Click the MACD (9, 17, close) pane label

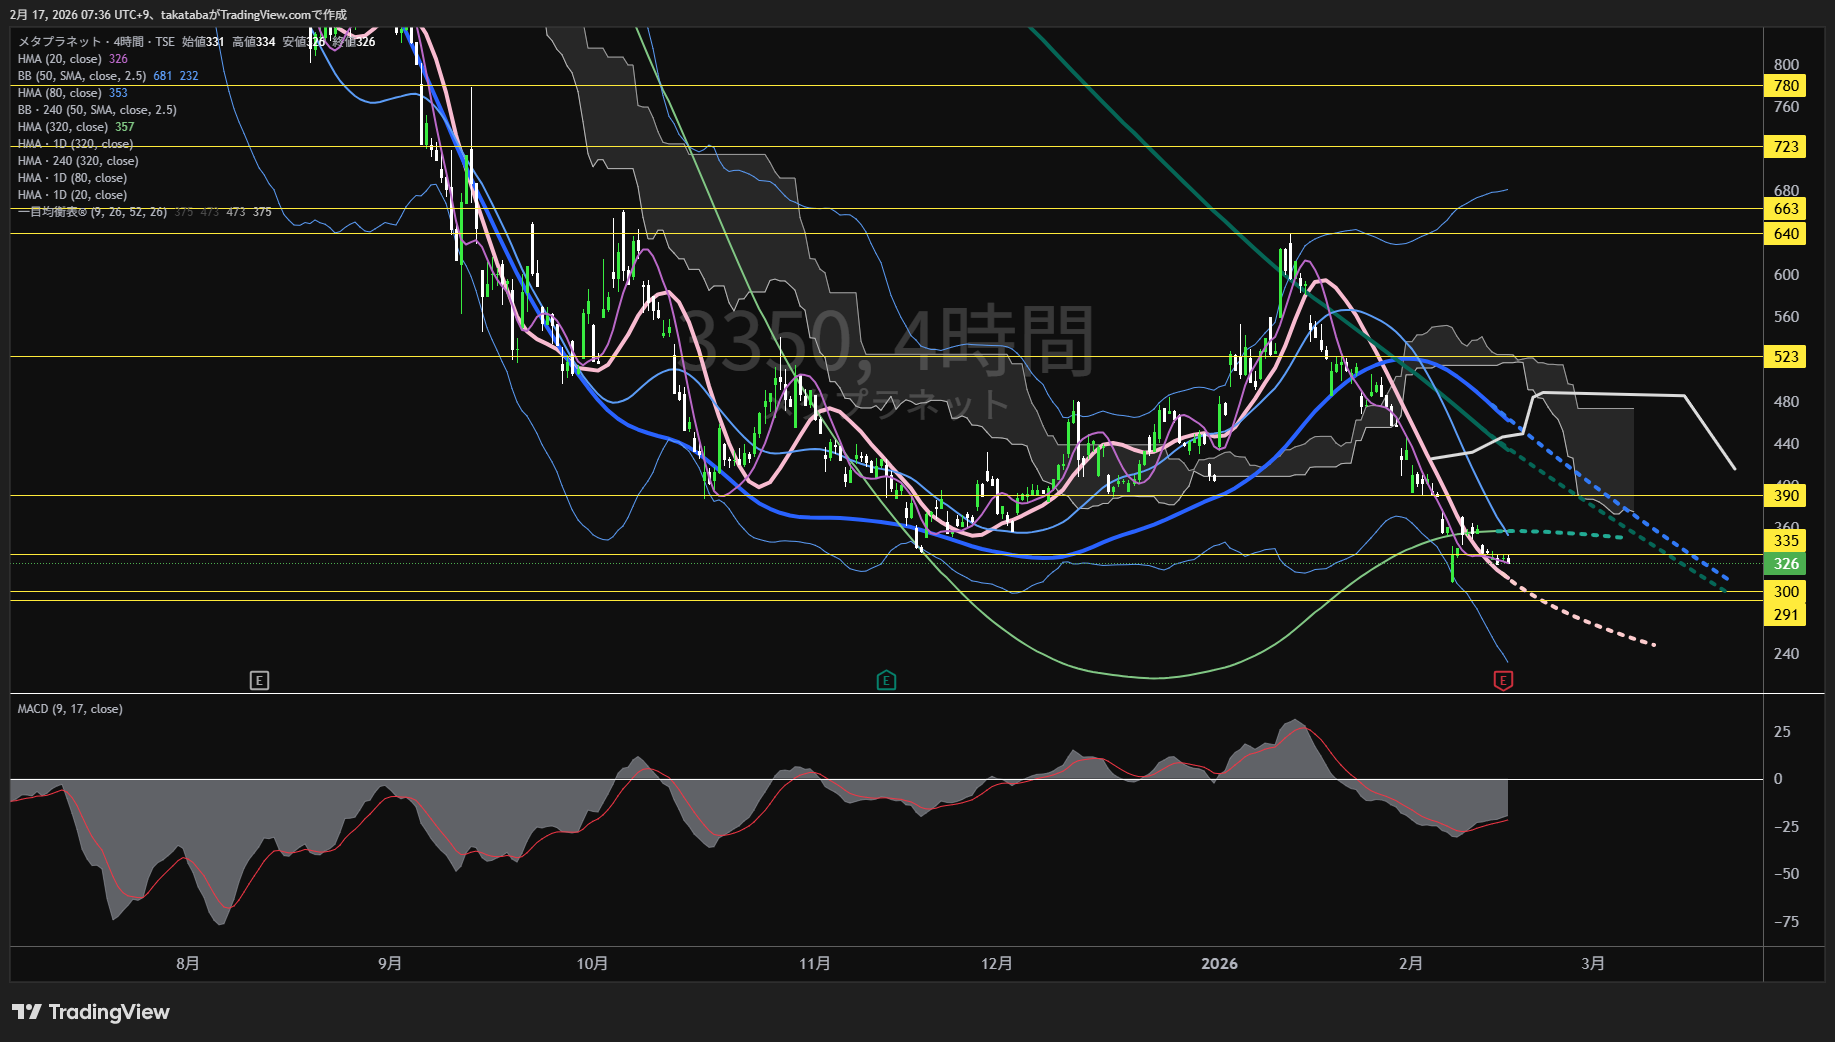pyautogui.click(x=70, y=709)
